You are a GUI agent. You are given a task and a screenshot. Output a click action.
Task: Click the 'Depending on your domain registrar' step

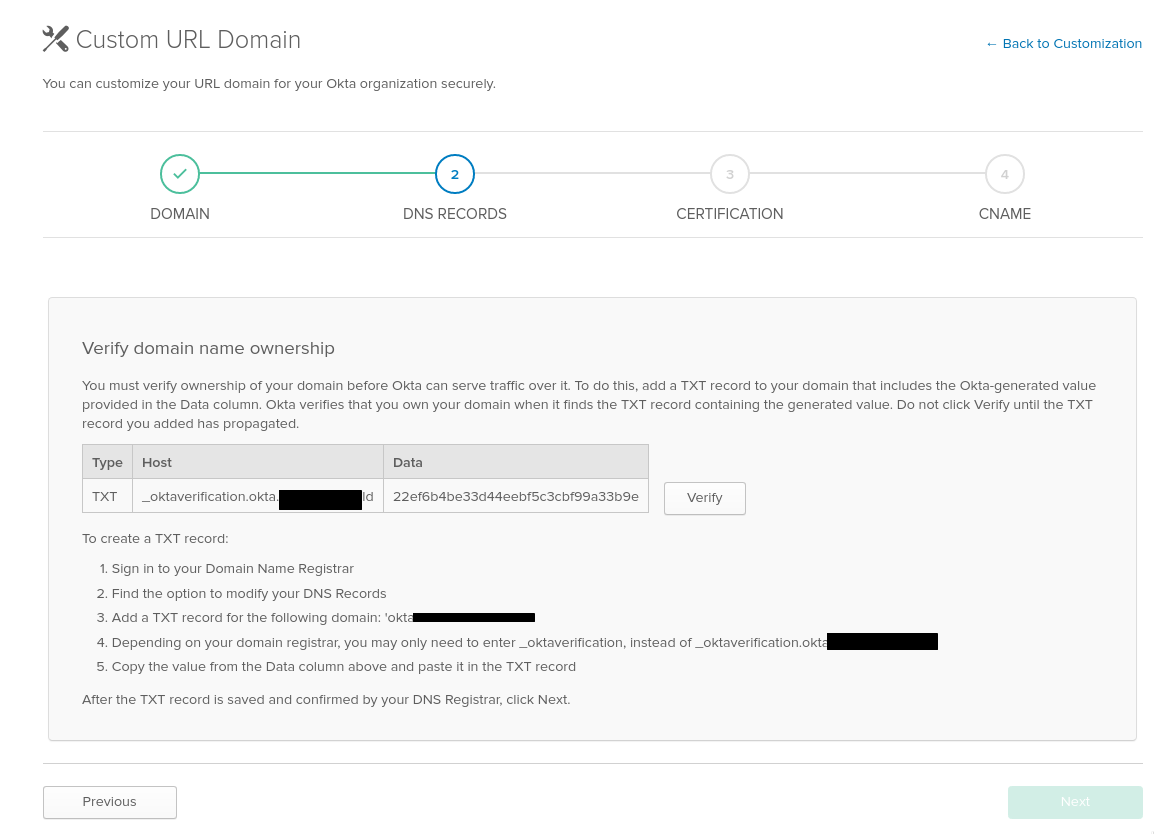[x=525, y=642]
